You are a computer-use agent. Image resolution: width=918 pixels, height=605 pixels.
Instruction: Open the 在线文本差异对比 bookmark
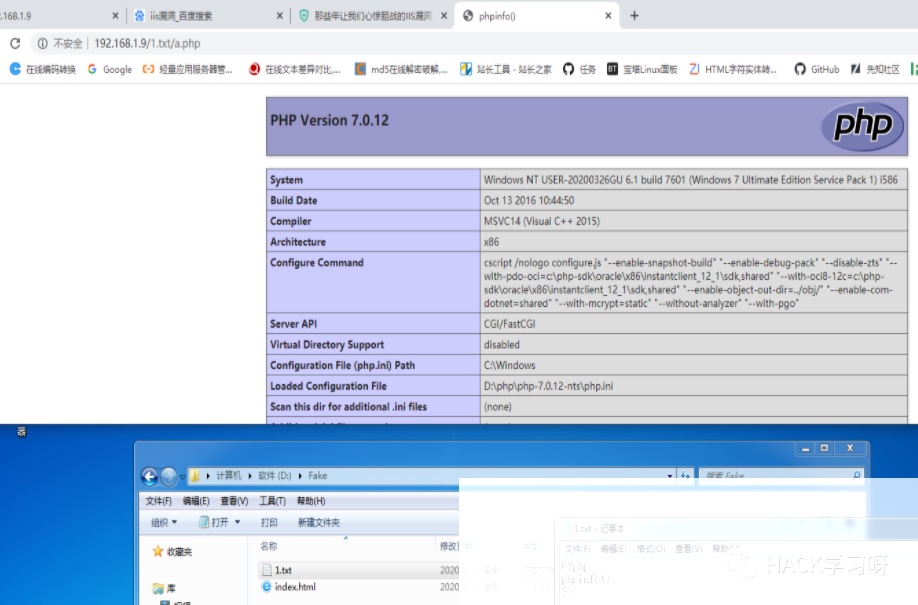[x=294, y=69]
